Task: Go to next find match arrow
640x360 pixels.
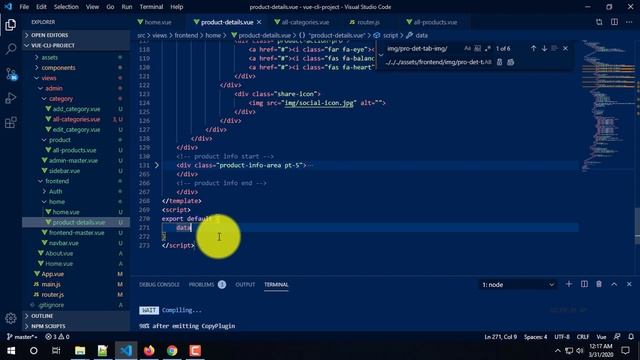Action: (x=544, y=48)
